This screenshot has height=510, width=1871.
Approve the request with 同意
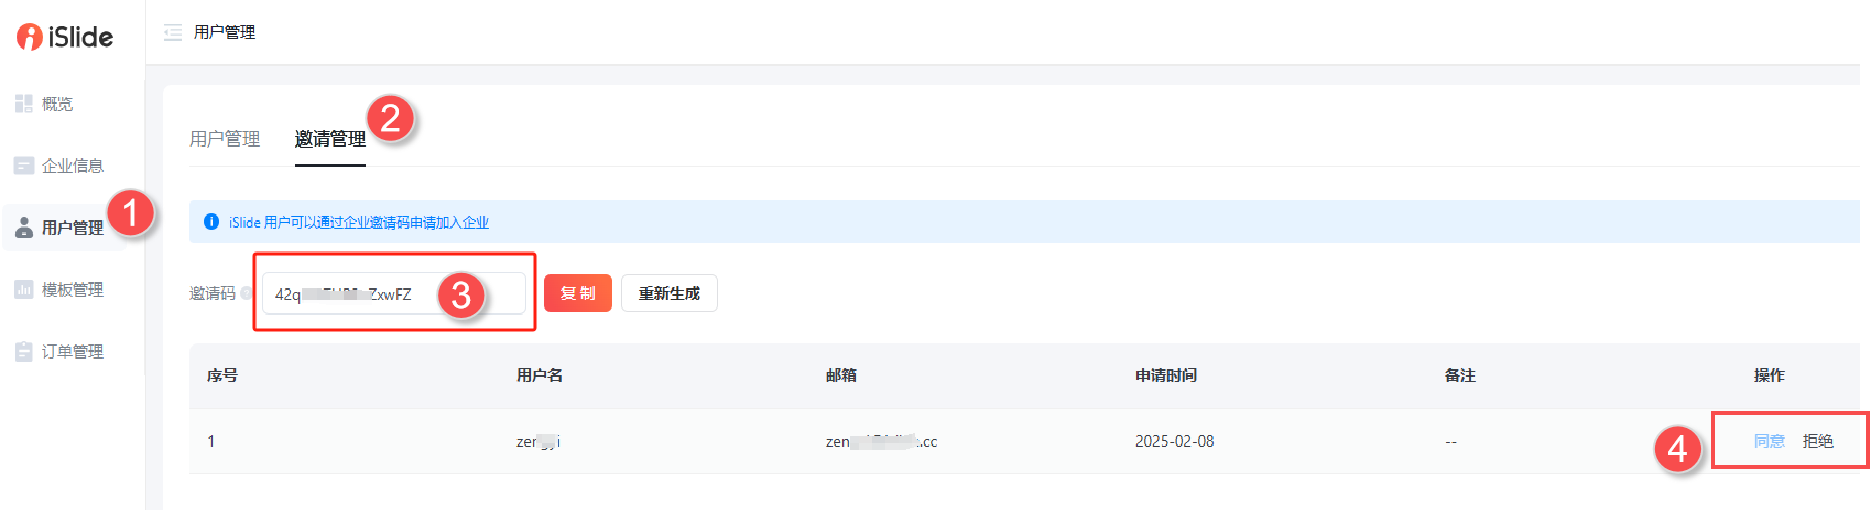(1769, 441)
